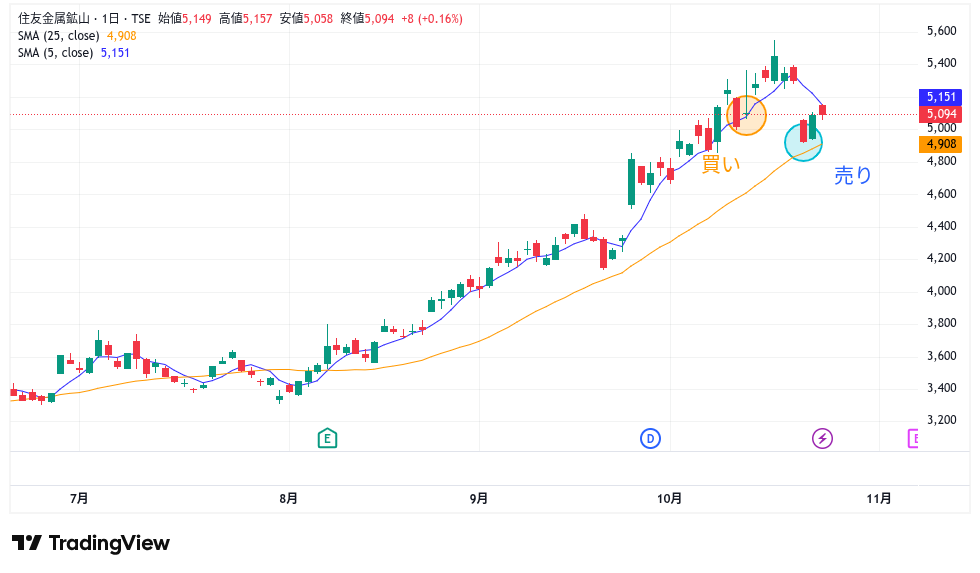Select the SMA (5, close) indicator legend
Viewport: 980px width, 573px height.
(x=55, y=53)
